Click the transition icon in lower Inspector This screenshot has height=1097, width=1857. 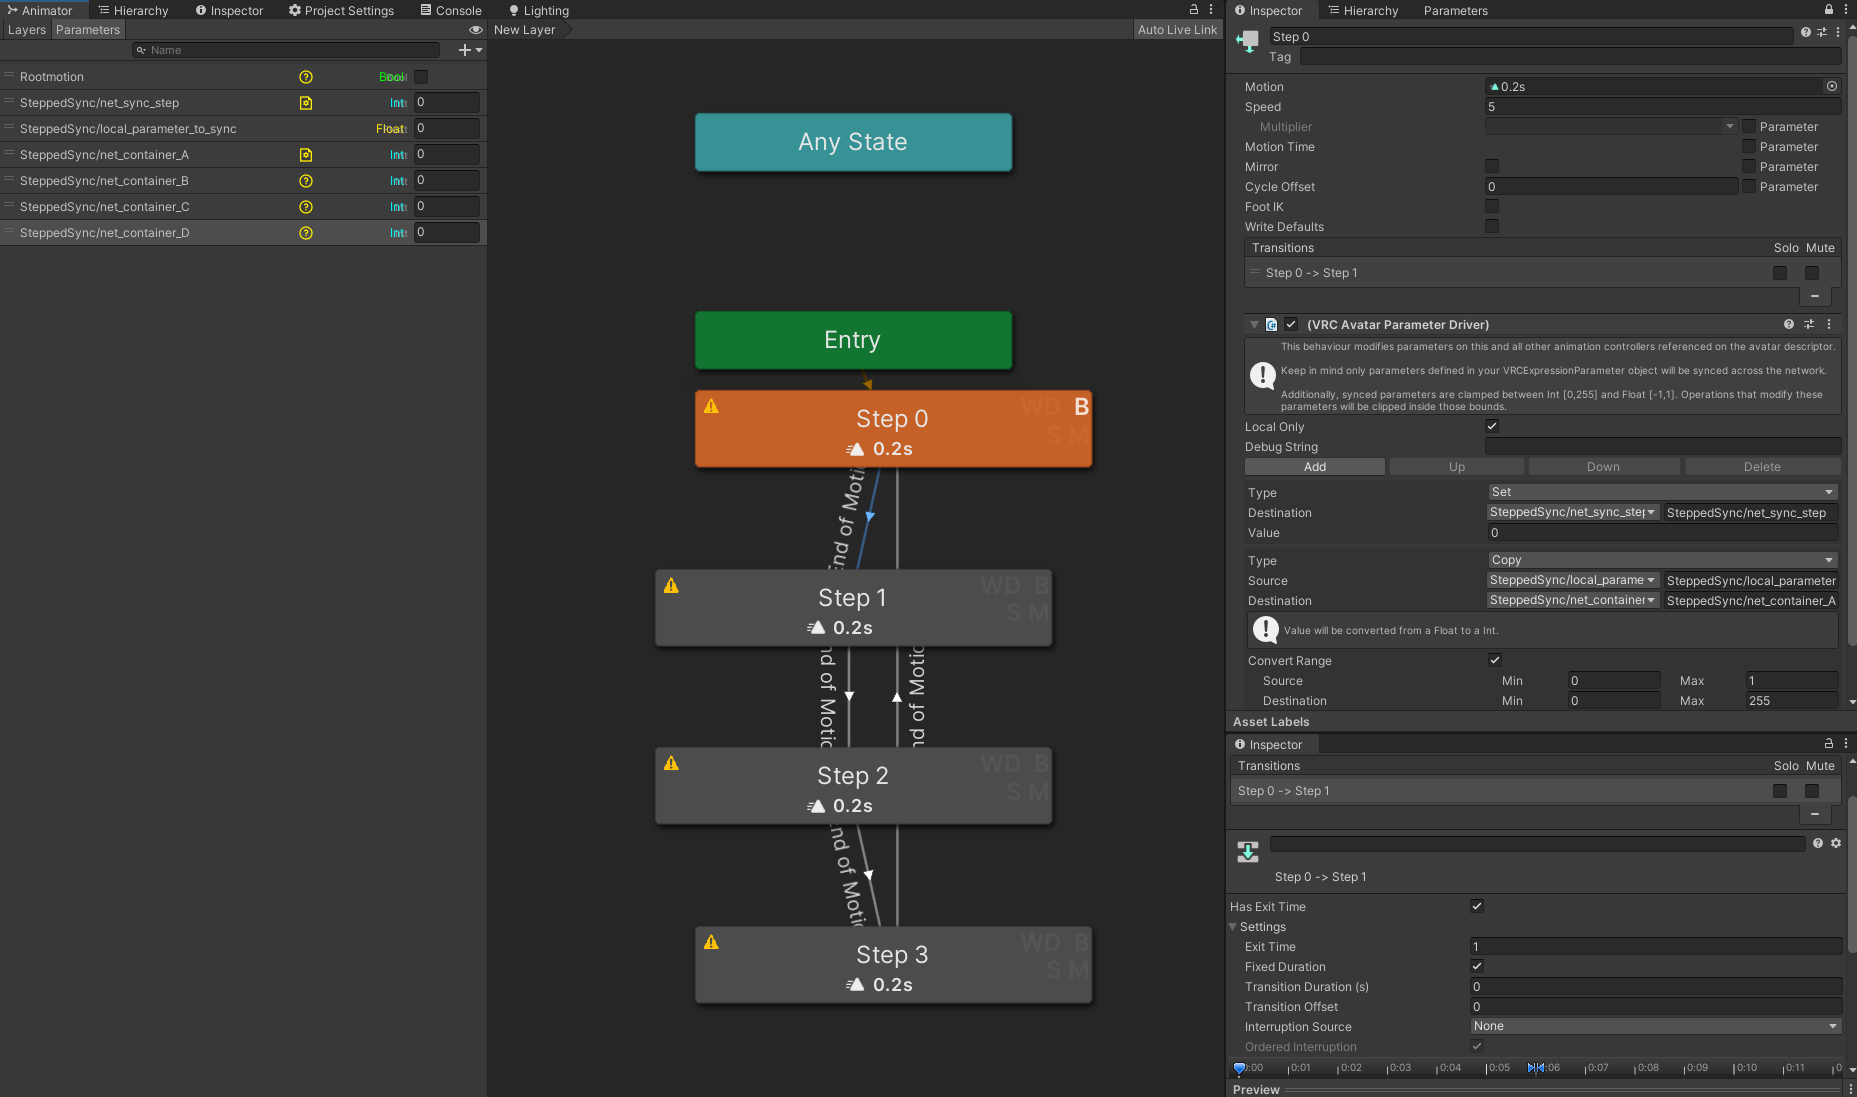tap(1248, 851)
